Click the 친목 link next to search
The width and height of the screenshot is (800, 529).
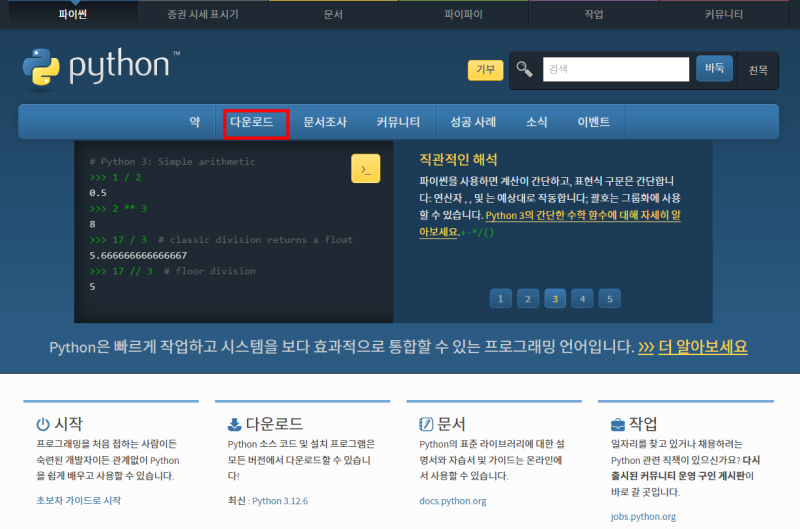tap(758, 70)
